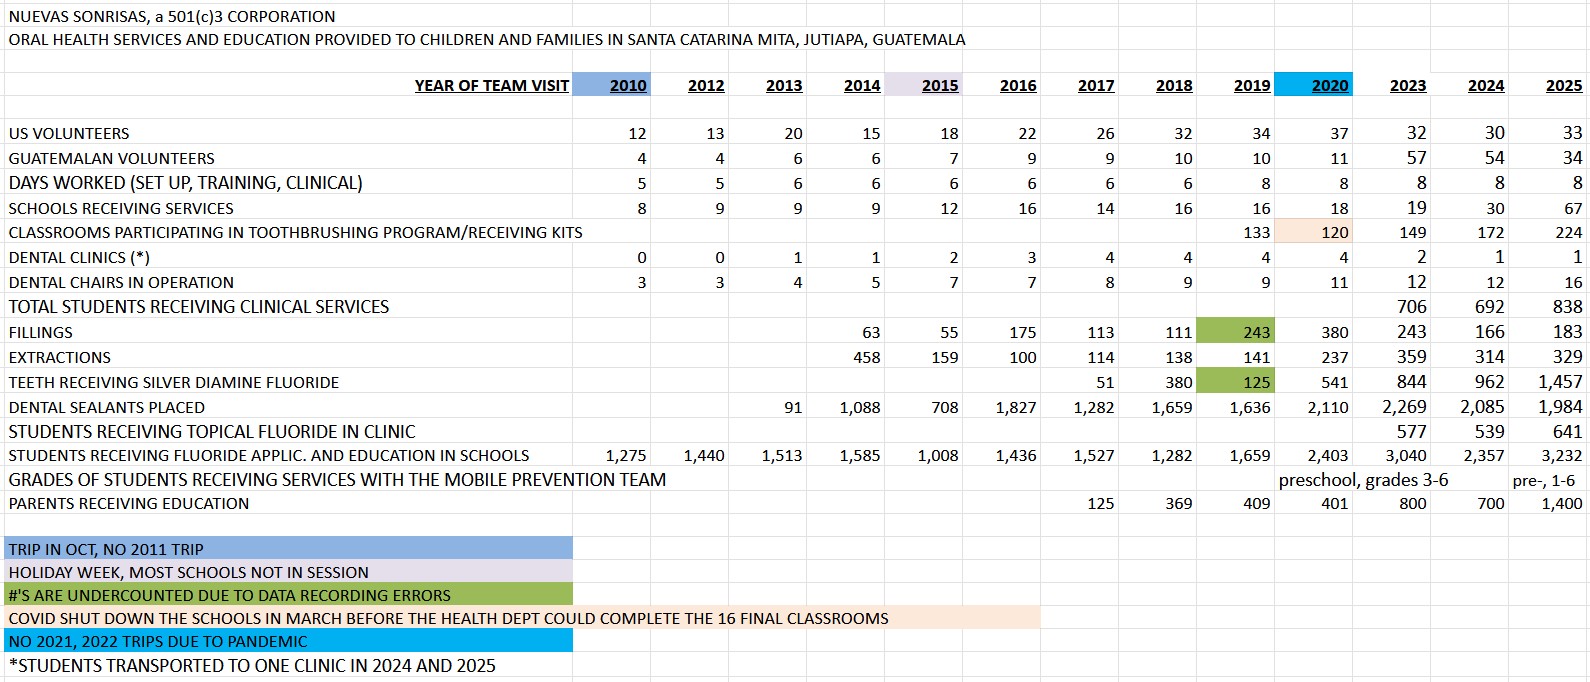The height and width of the screenshot is (682, 1590).
Task: Click the EXTRACTIONS row label
Action: pyautogui.click(x=60, y=358)
